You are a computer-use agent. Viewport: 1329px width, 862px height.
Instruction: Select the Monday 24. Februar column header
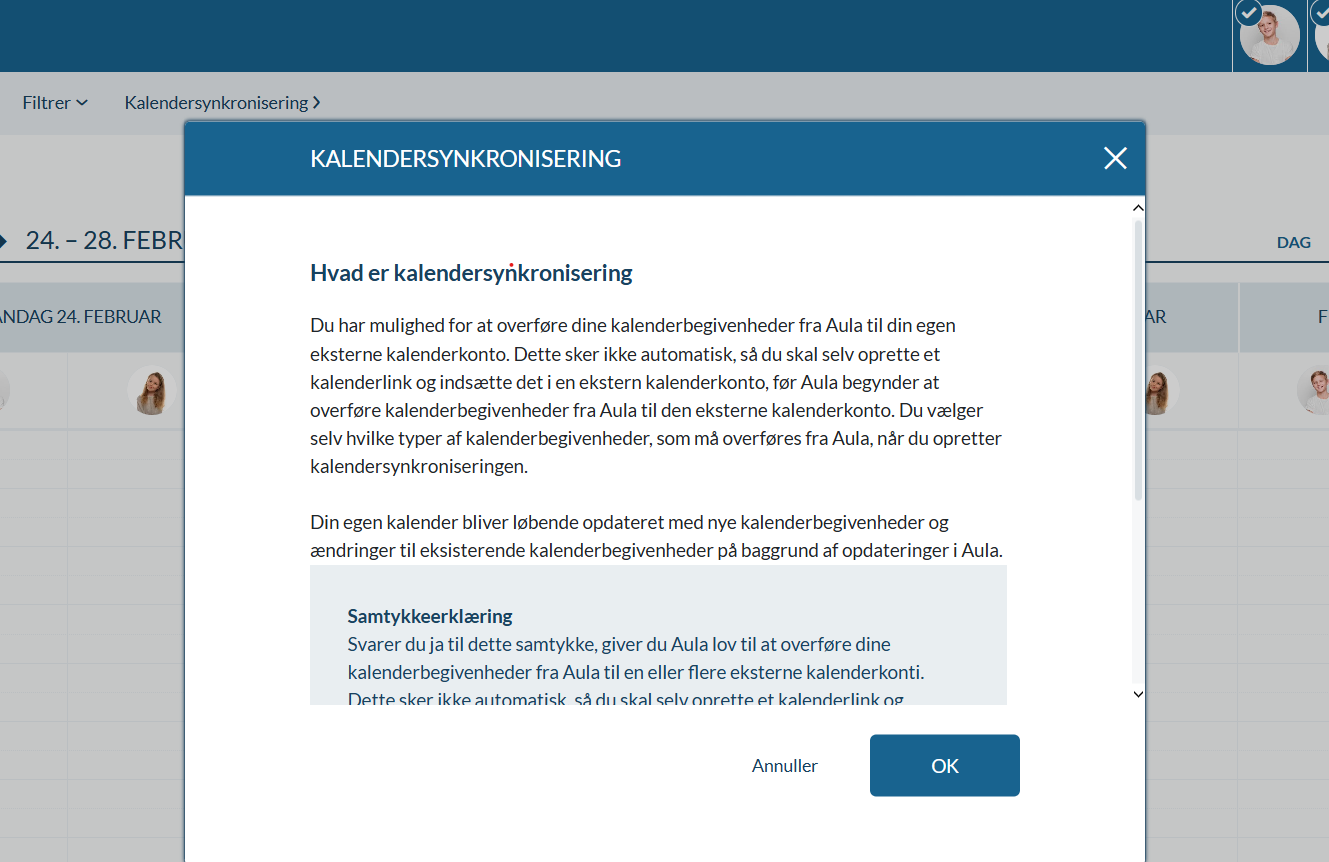pos(80,317)
